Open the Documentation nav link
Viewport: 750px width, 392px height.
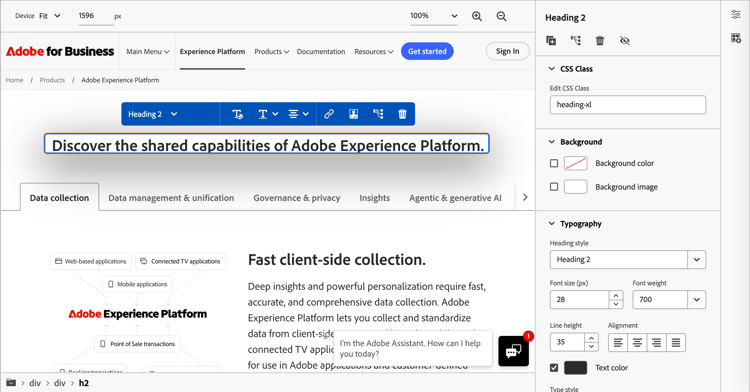click(320, 52)
